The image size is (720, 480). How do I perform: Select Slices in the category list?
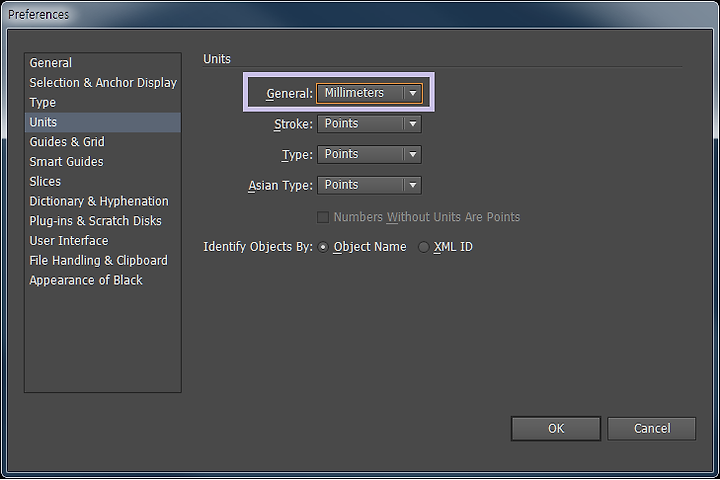pyautogui.click(x=103, y=181)
